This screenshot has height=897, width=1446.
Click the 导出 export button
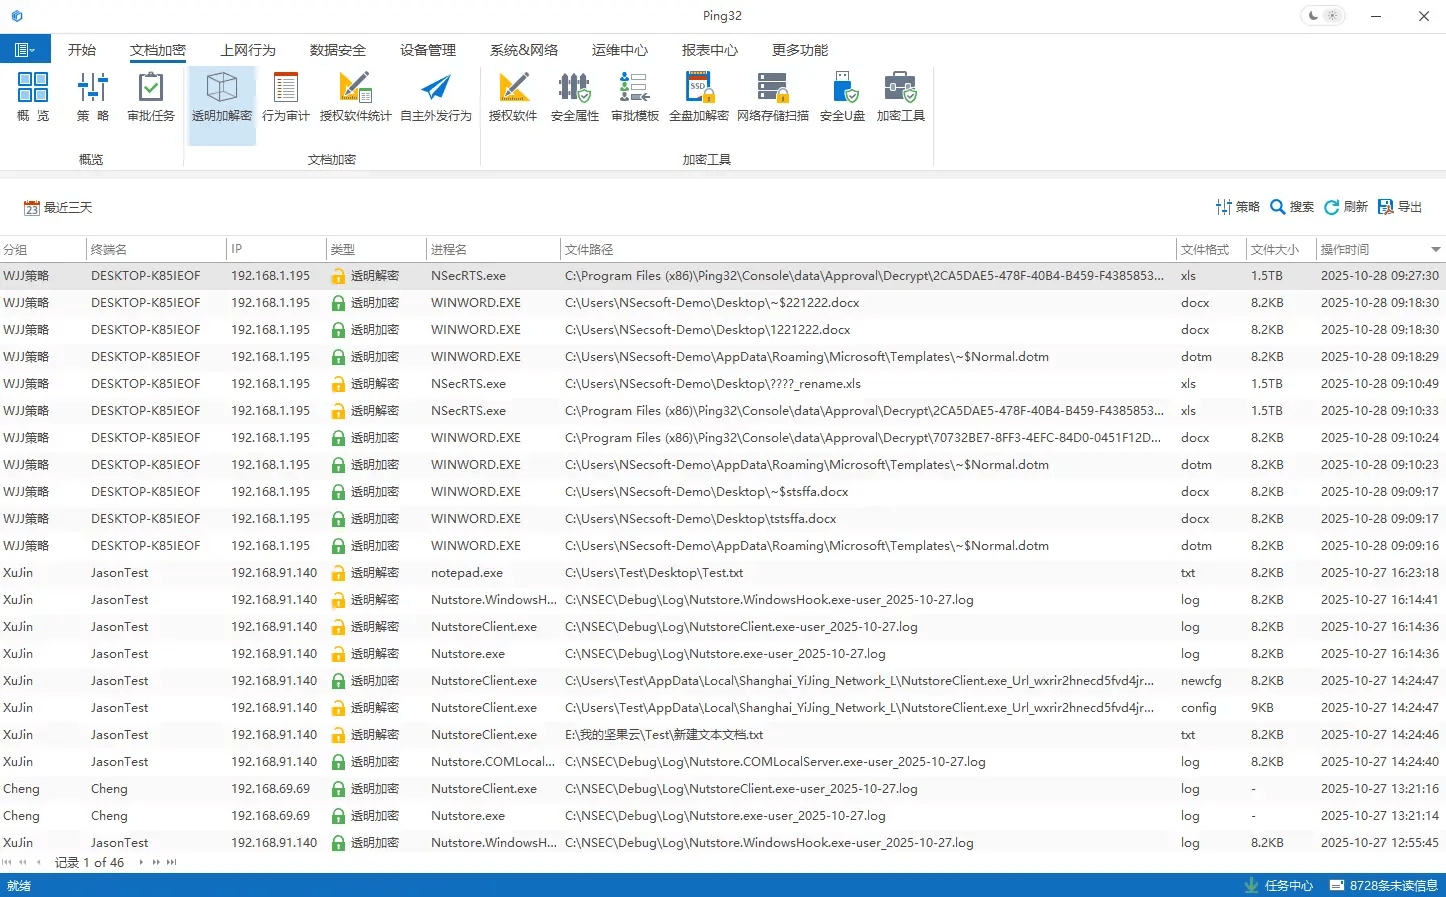[1400, 207]
